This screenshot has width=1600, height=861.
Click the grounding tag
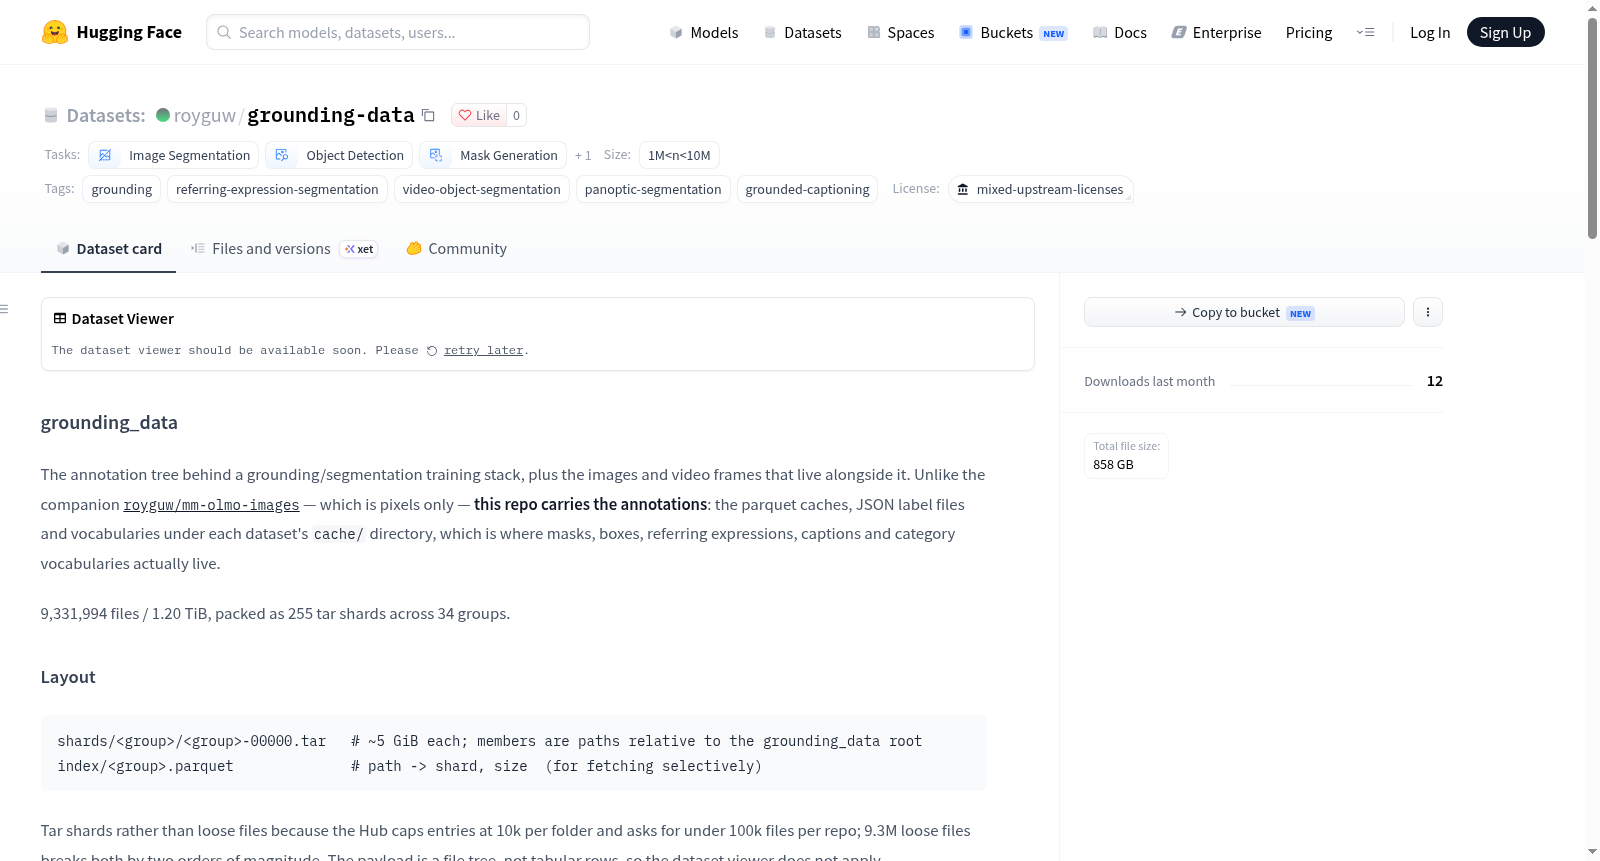[122, 189]
